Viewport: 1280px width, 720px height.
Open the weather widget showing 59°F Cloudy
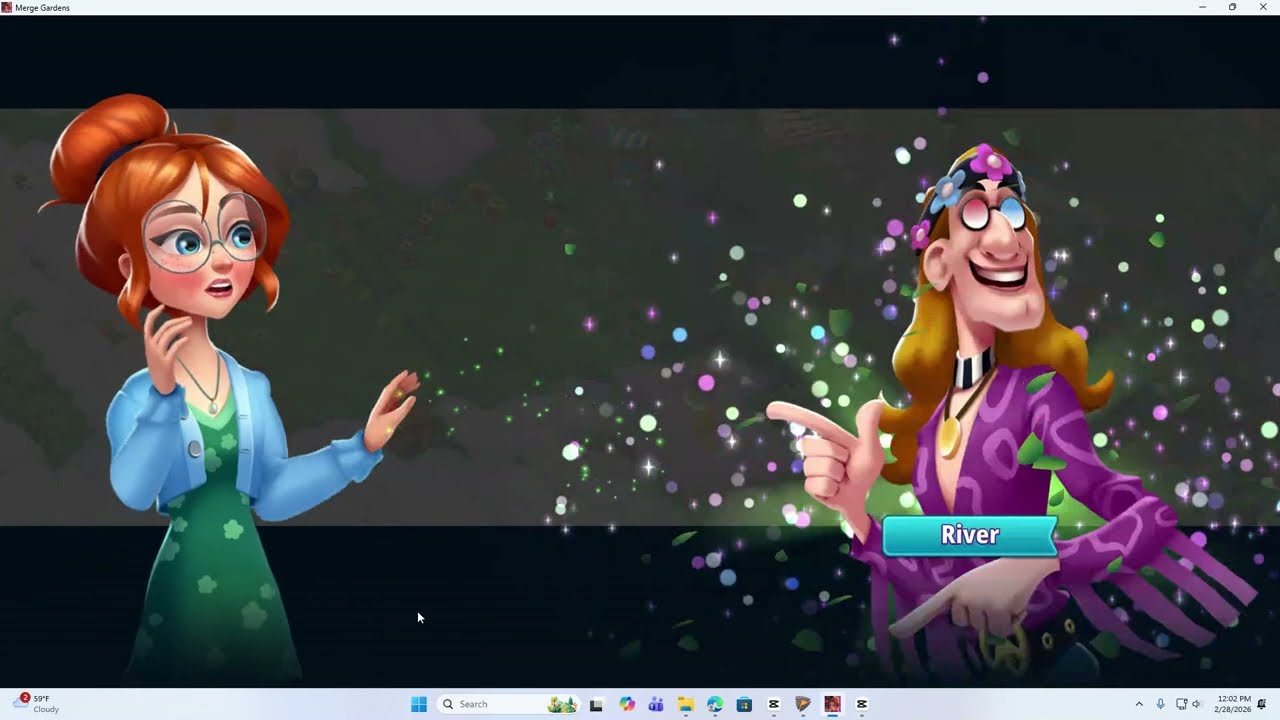tap(36, 704)
